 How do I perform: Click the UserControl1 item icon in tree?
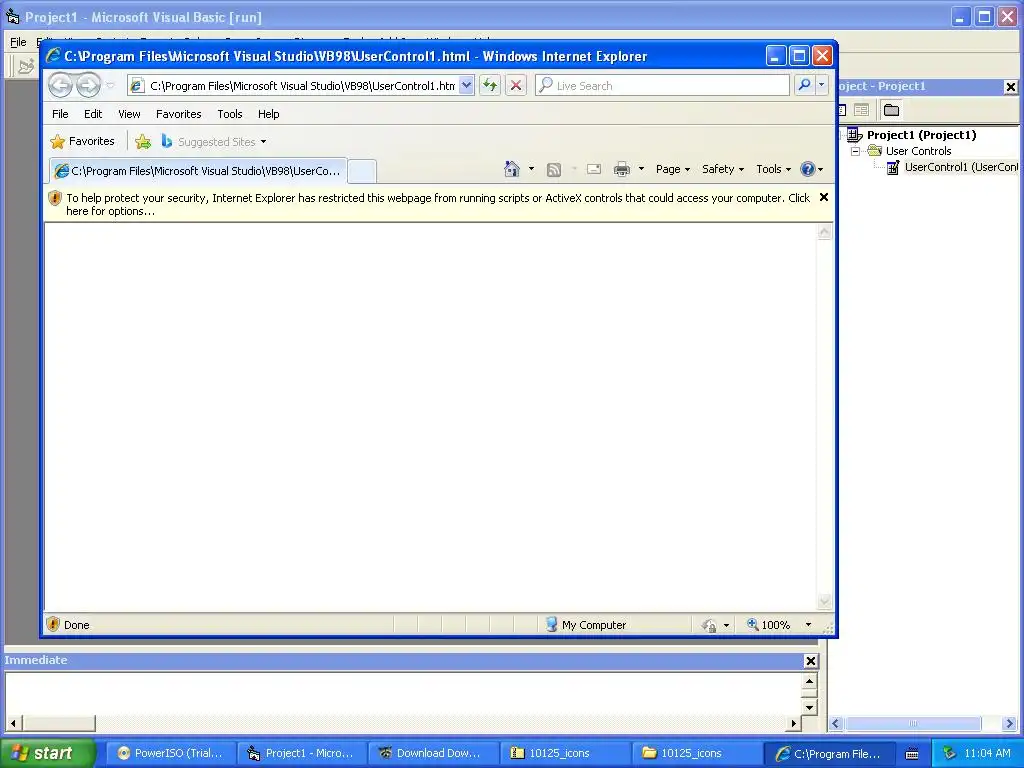(x=893, y=168)
